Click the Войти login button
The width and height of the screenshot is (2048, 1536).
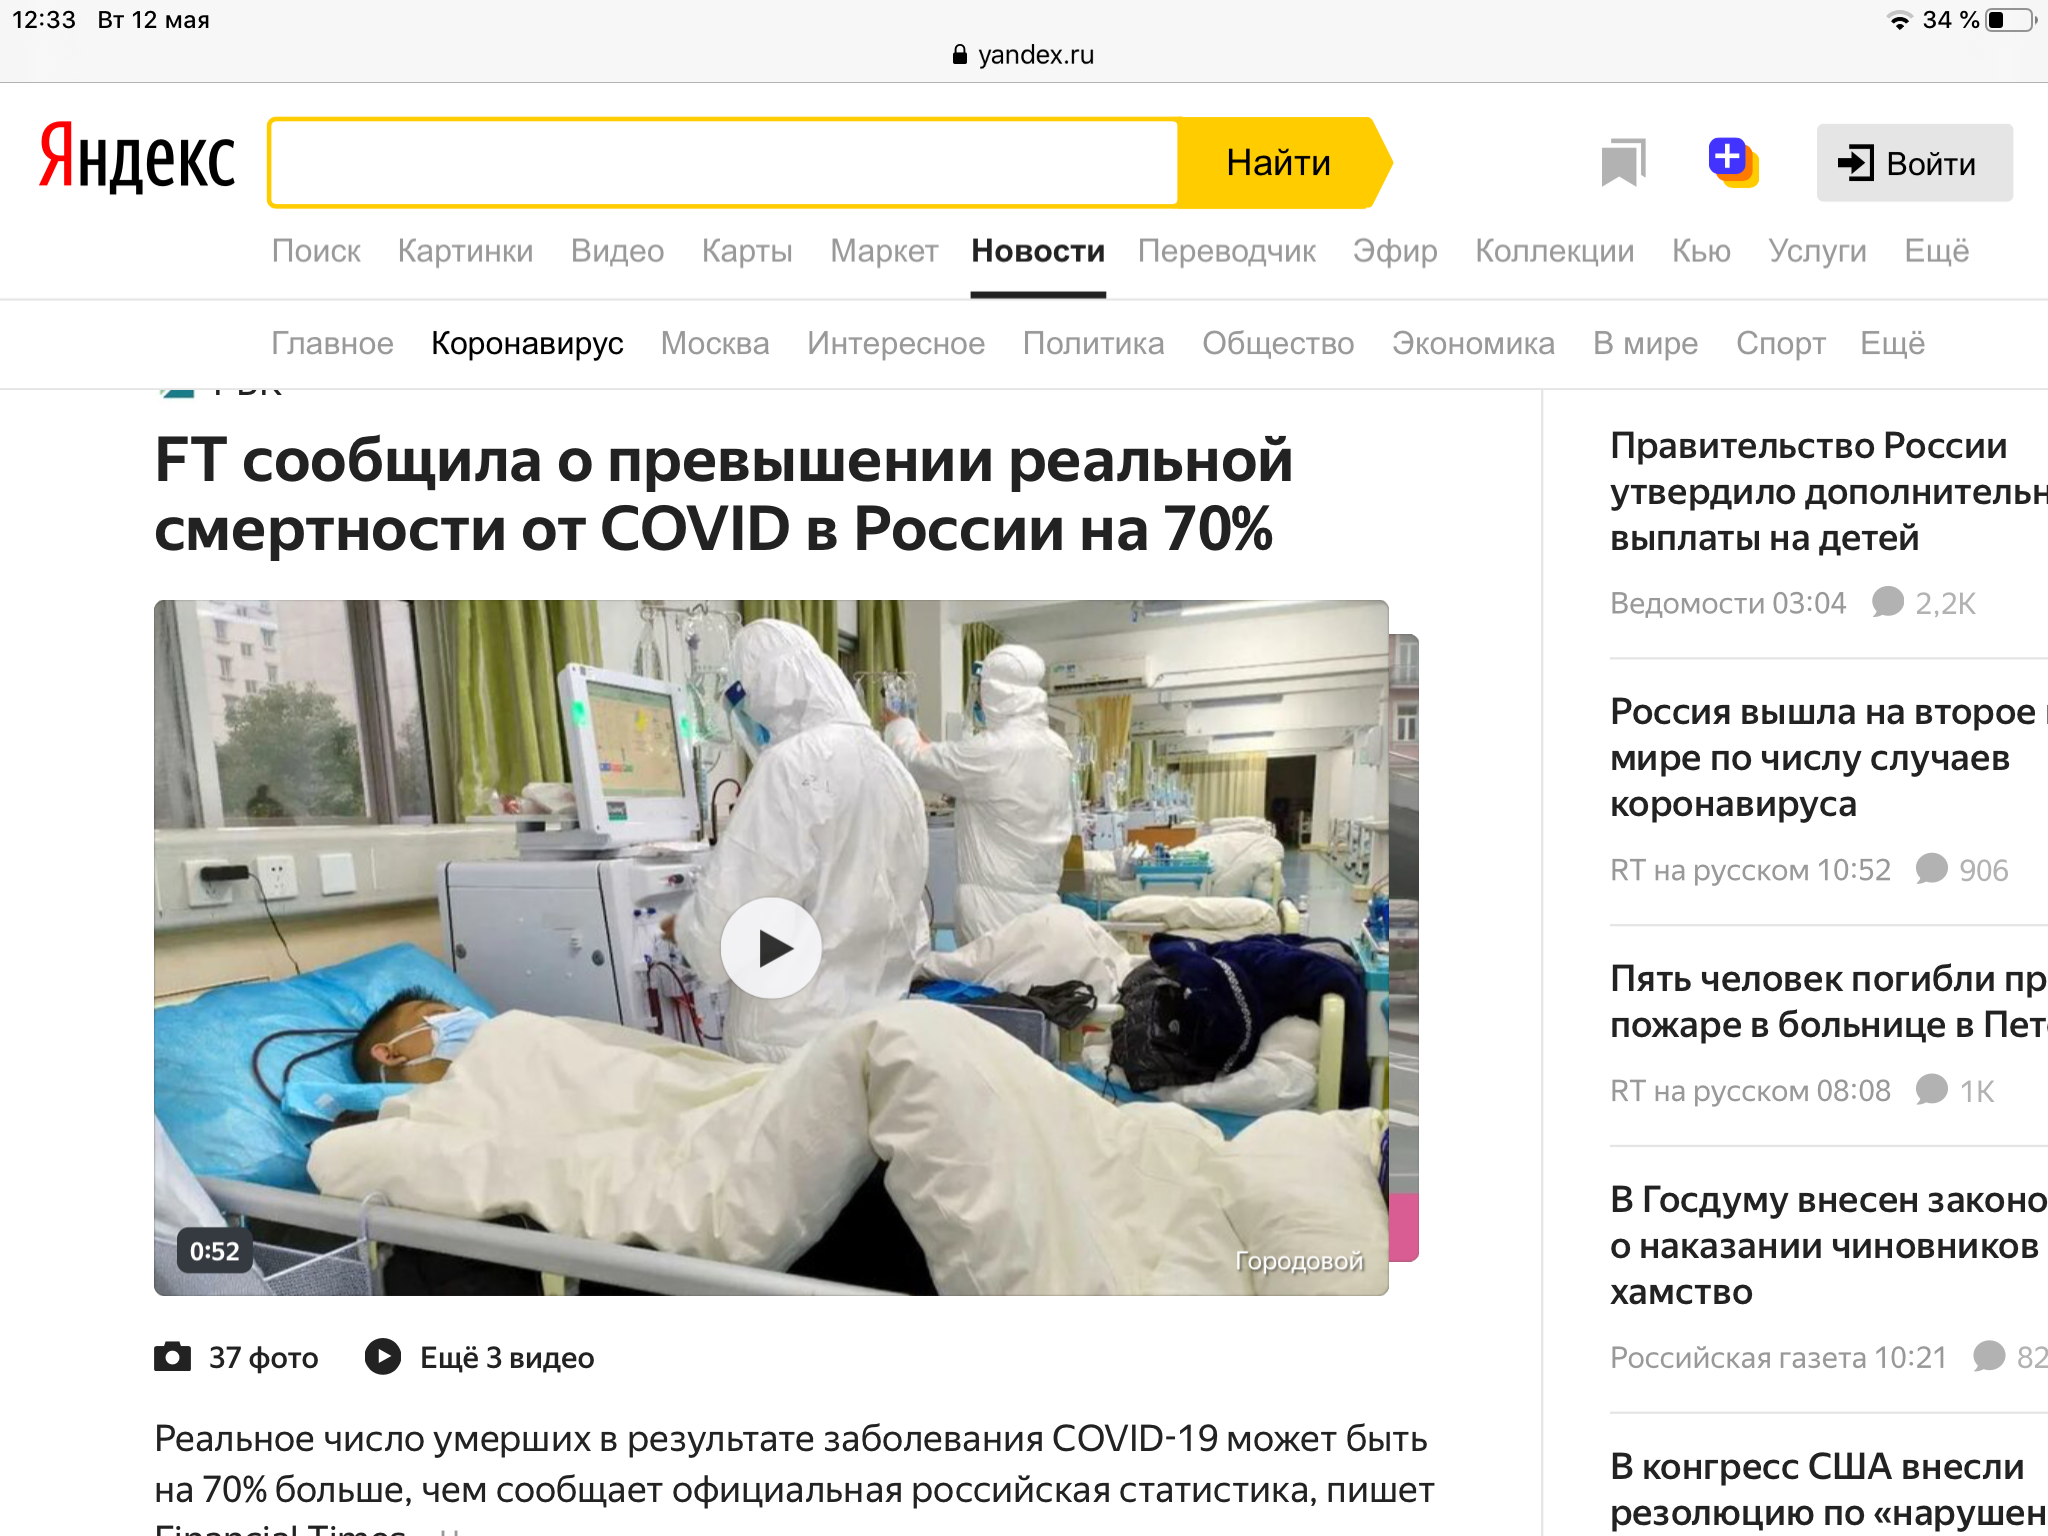tap(1914, 163)
